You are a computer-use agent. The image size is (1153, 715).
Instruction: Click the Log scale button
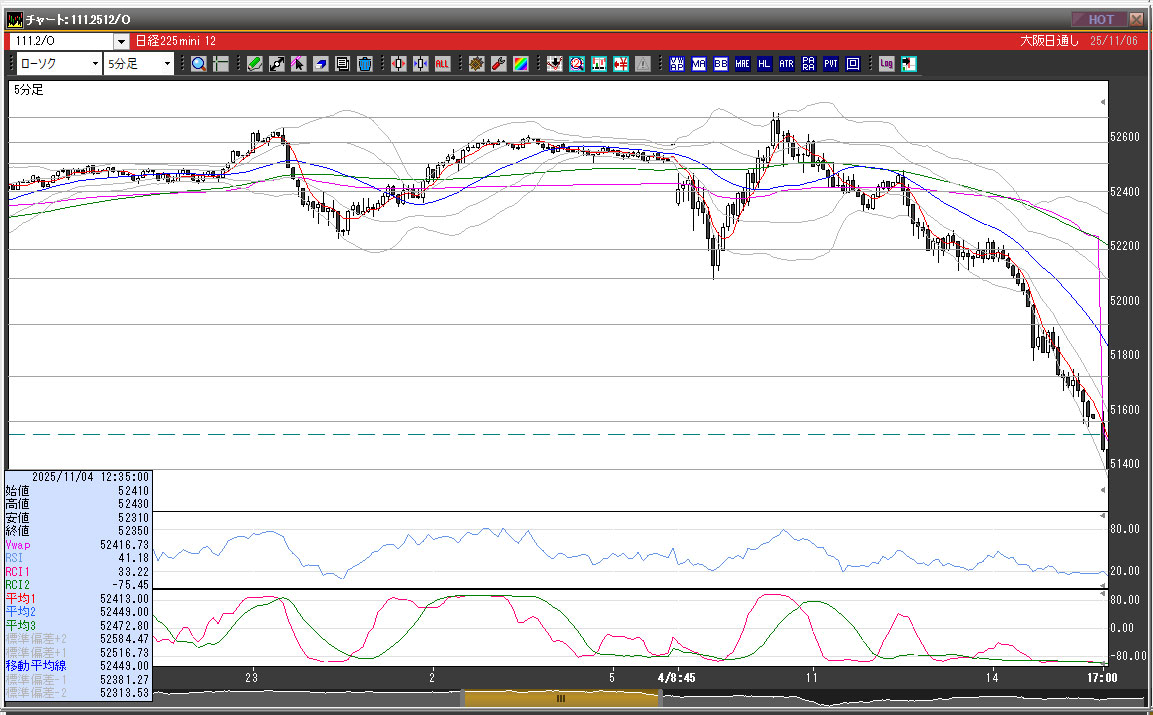pos(886,64)
